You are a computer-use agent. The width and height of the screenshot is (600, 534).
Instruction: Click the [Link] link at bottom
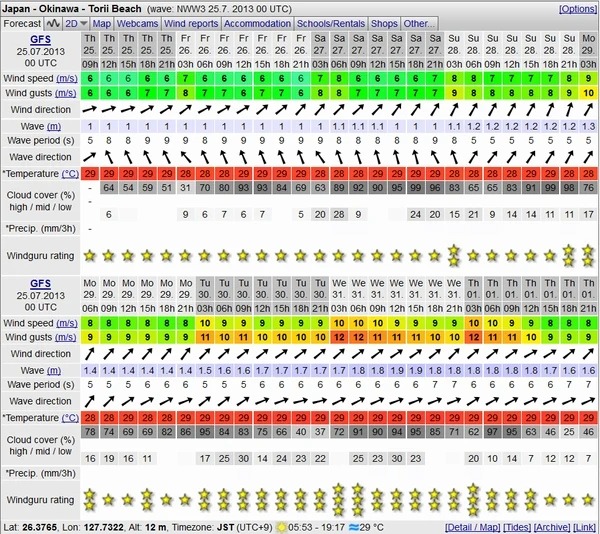[x=584, y=527]
